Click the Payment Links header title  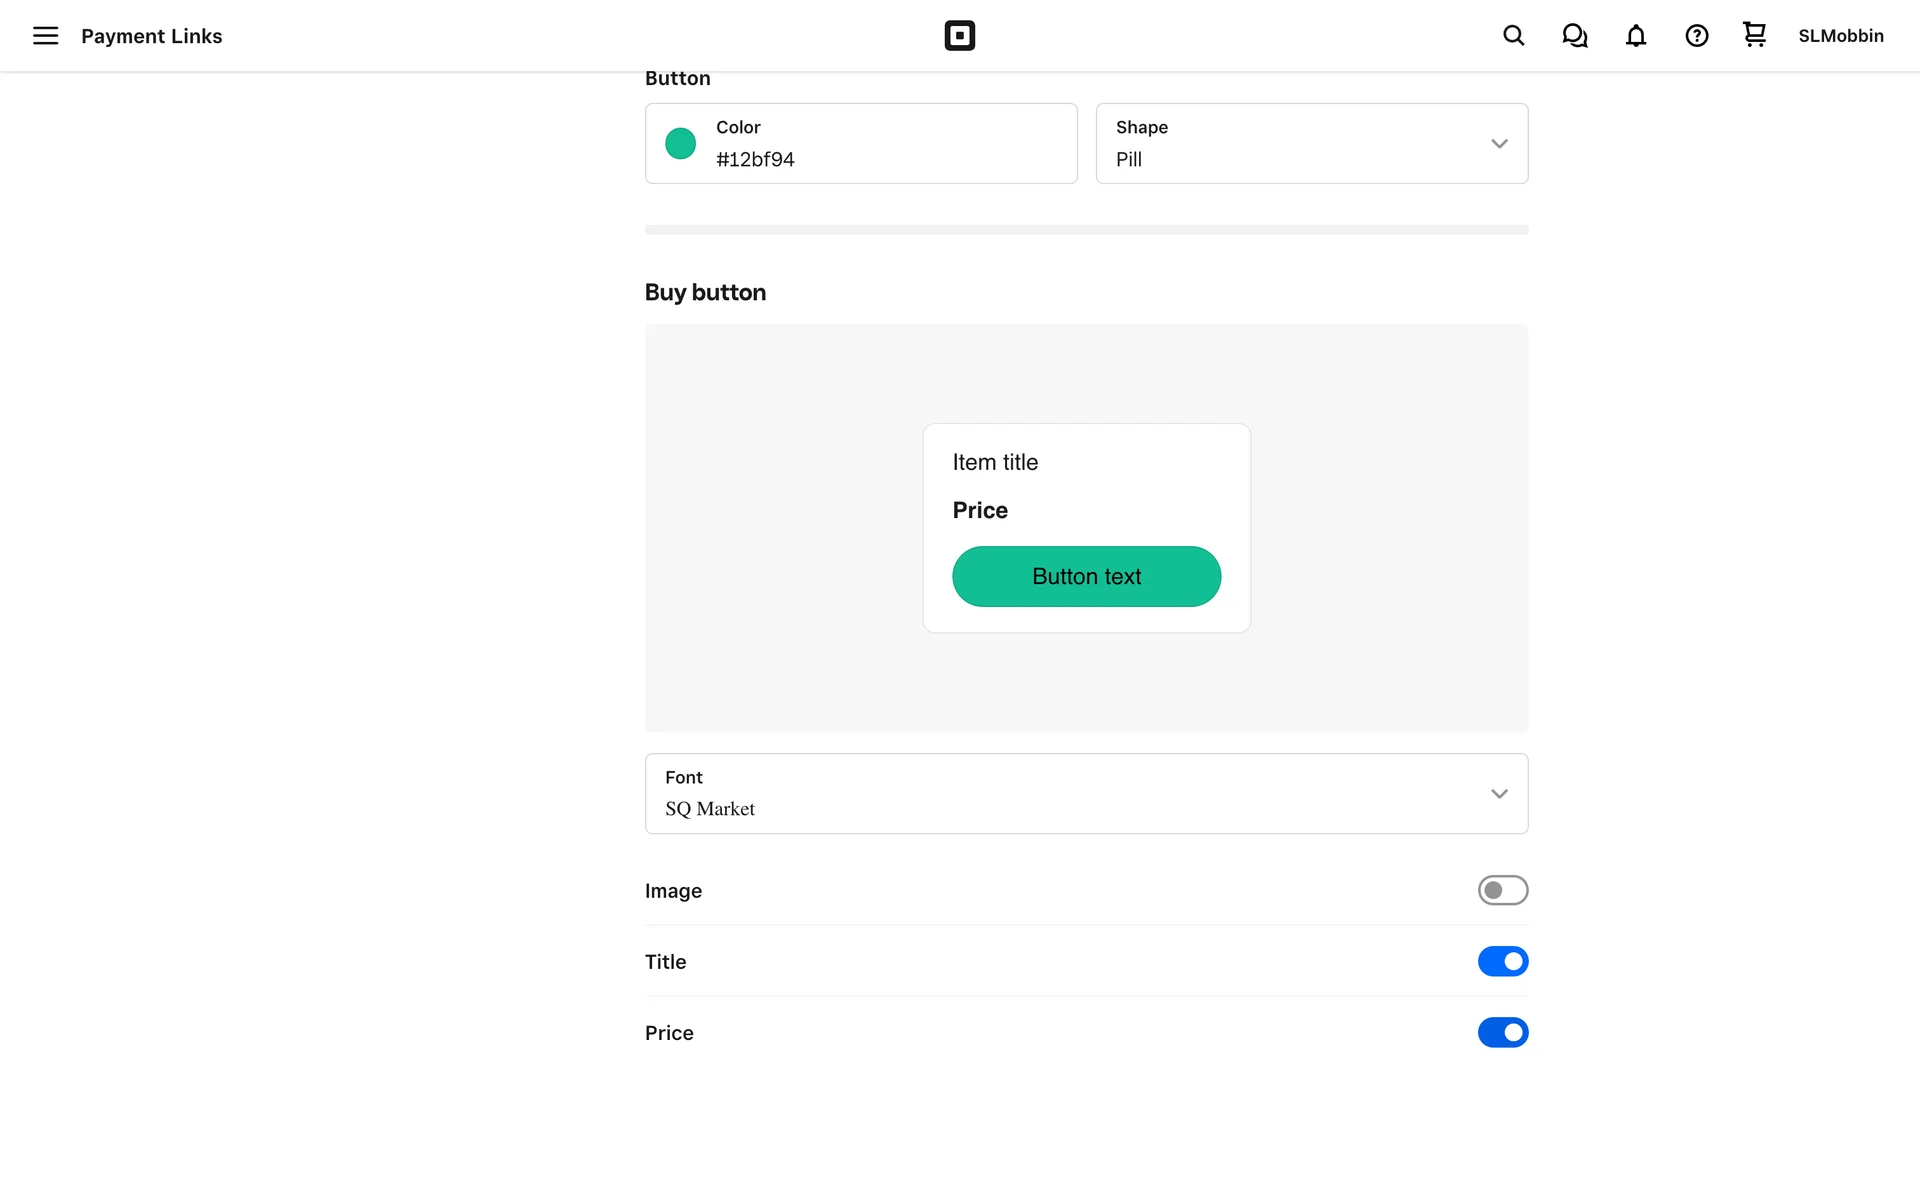pos(151,36)
